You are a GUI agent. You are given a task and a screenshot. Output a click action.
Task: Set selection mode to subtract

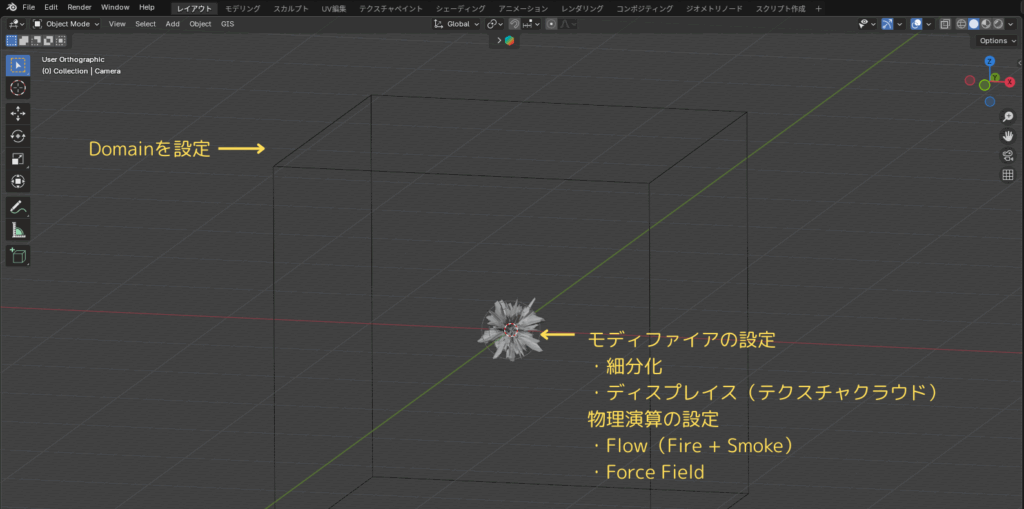tap(36, 41)
